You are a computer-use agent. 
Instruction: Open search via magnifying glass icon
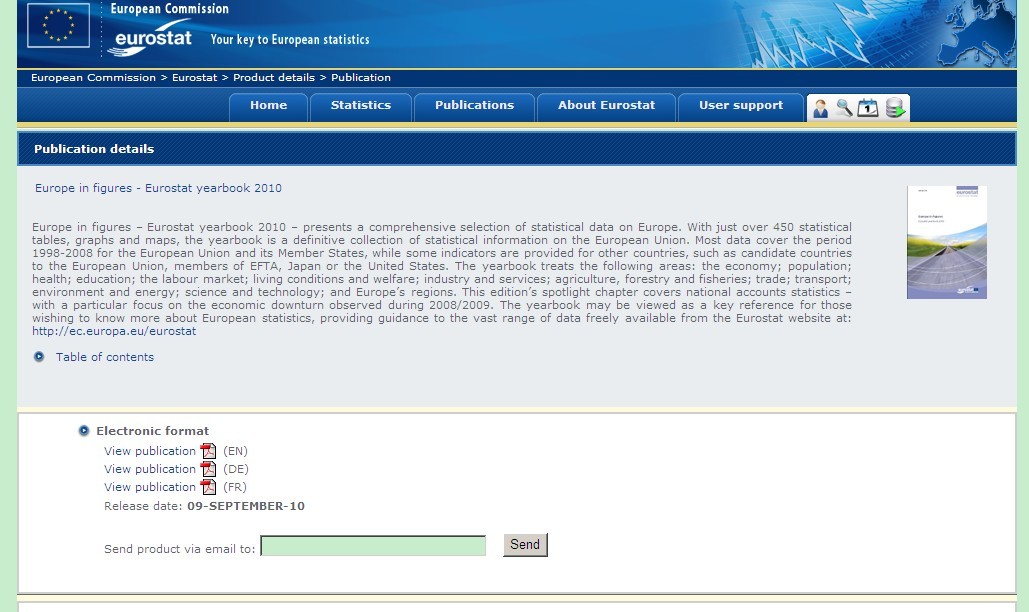click(x=844, y=108)
